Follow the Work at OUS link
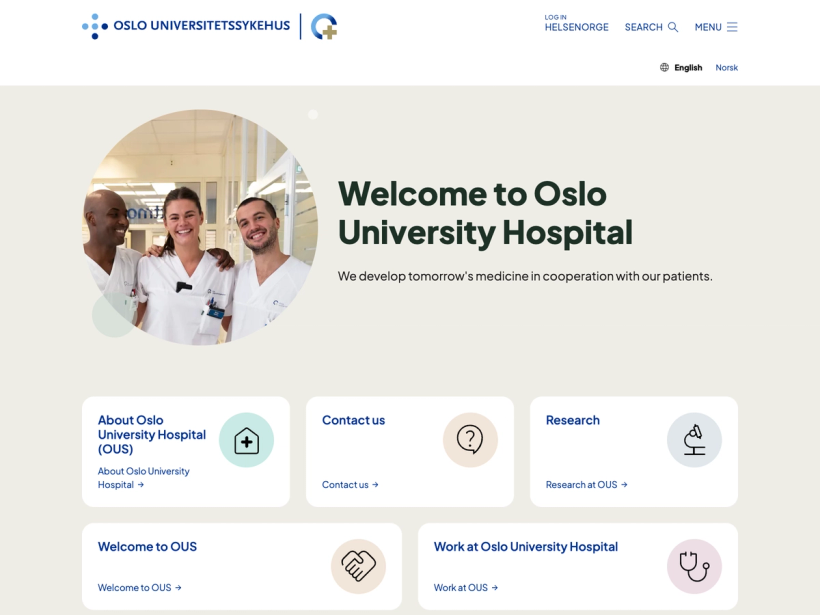The height and width of the screenshot is (615, 820). click(465, 588)
